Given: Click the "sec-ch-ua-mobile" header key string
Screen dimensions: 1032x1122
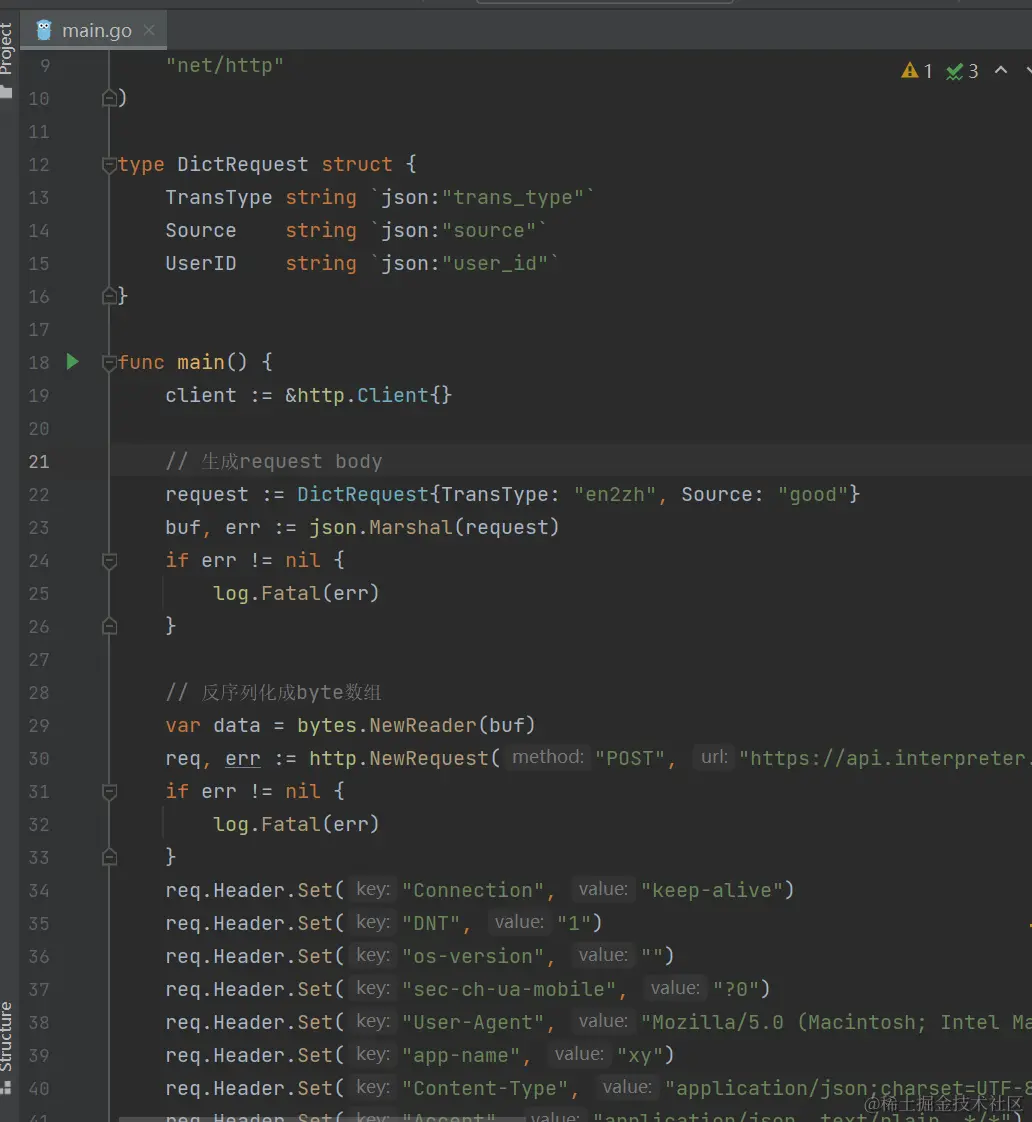Looking at the screenshot, I should click(x=509, y=988).
